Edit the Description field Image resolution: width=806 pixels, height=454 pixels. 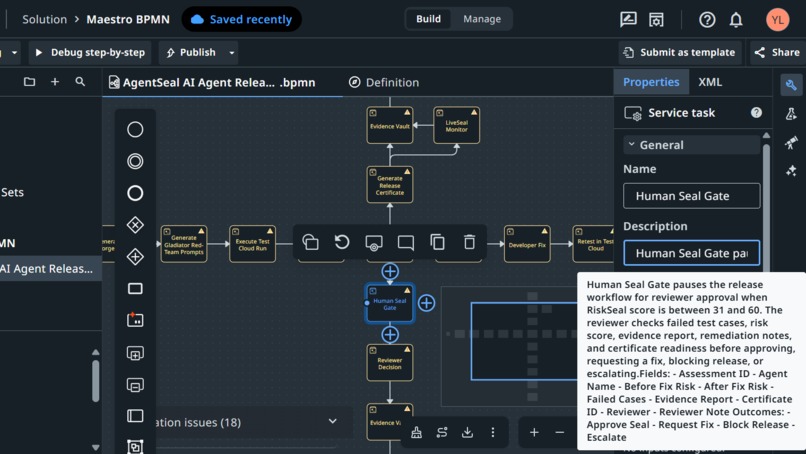pos(691,253)
